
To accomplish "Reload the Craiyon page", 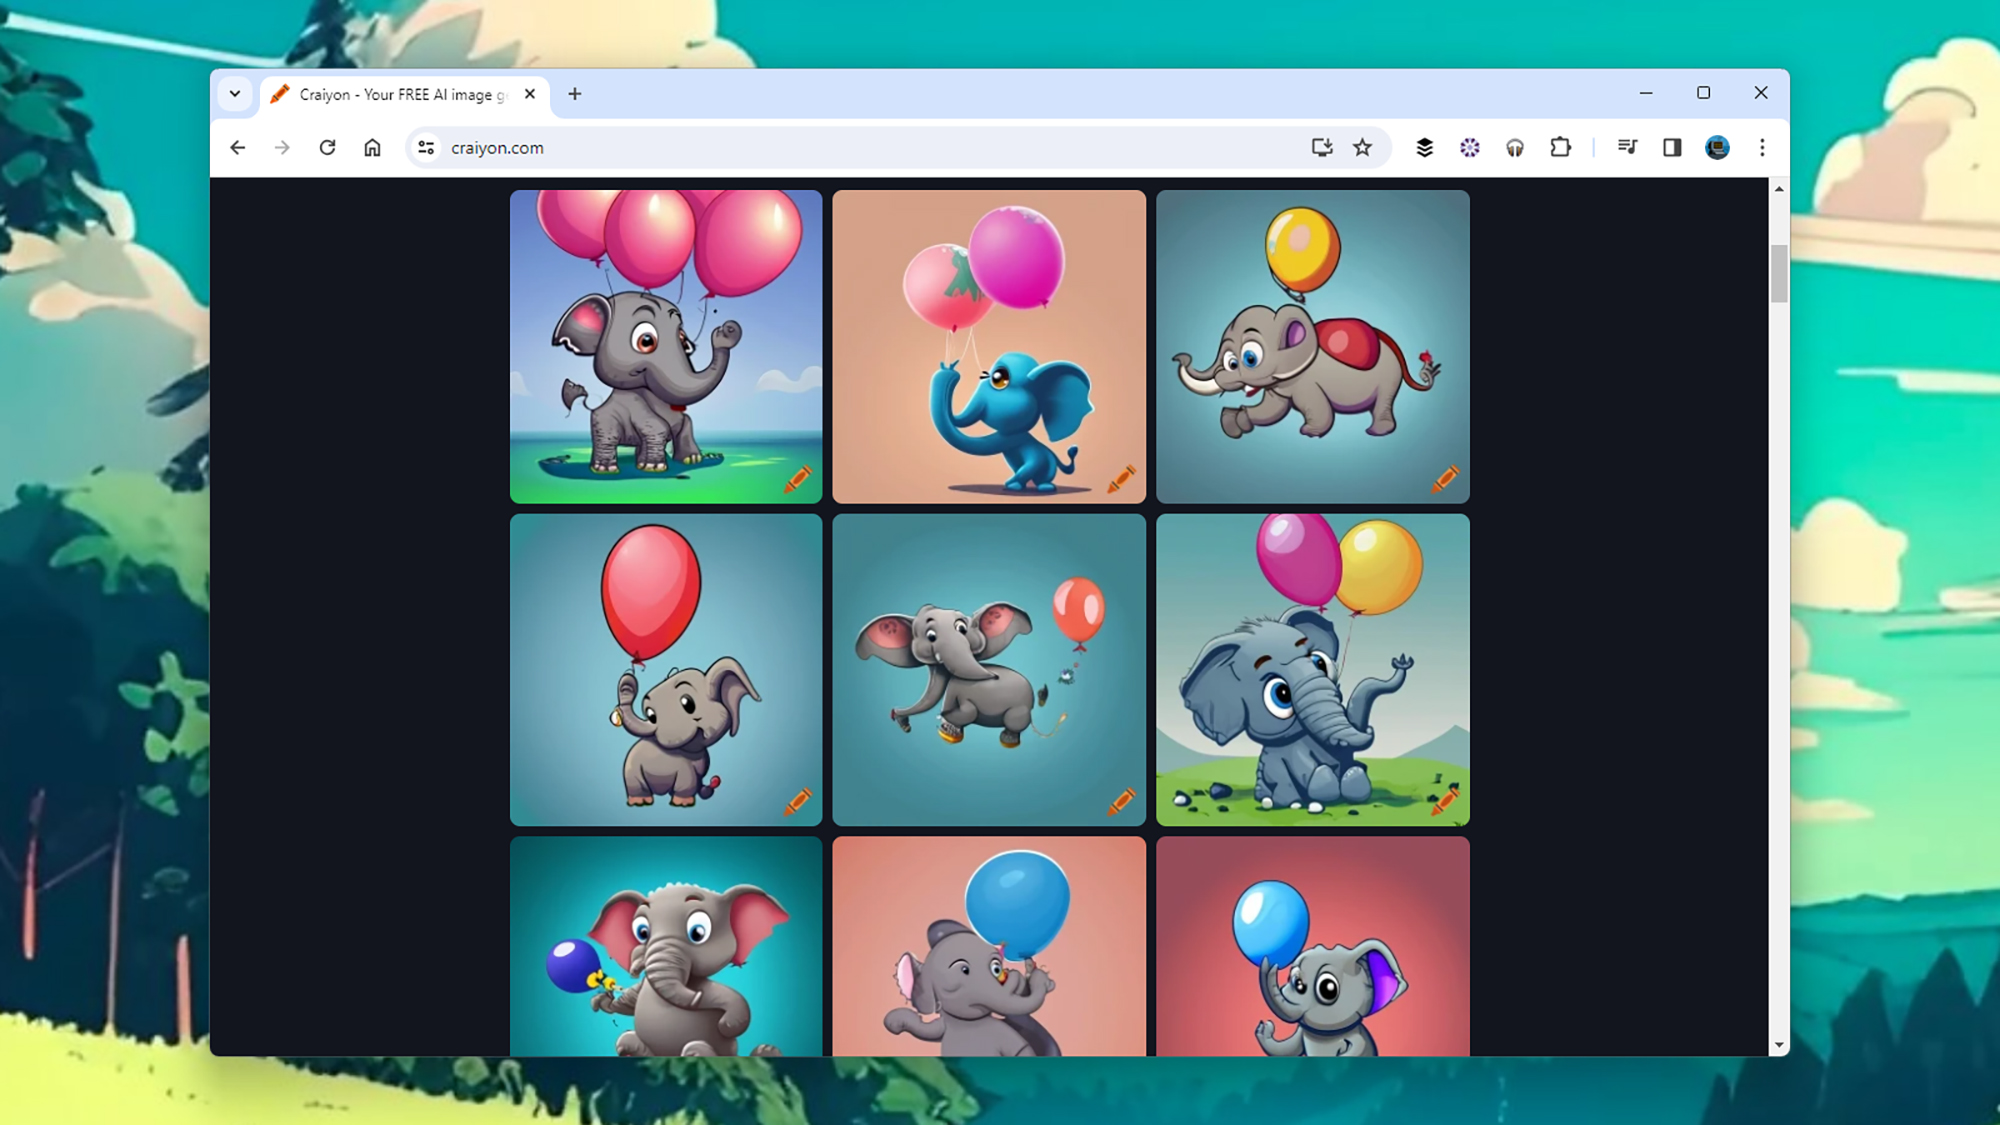I will point(327,147).
